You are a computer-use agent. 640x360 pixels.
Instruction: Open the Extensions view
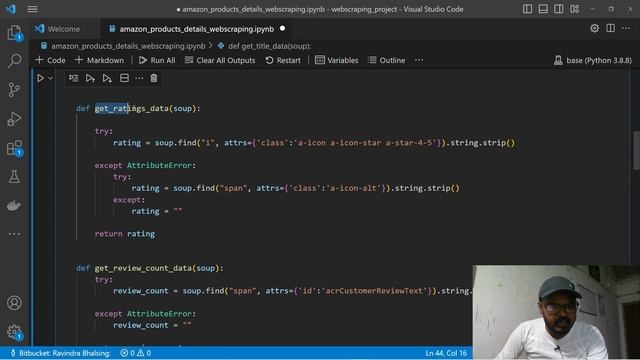click(14, 148)
